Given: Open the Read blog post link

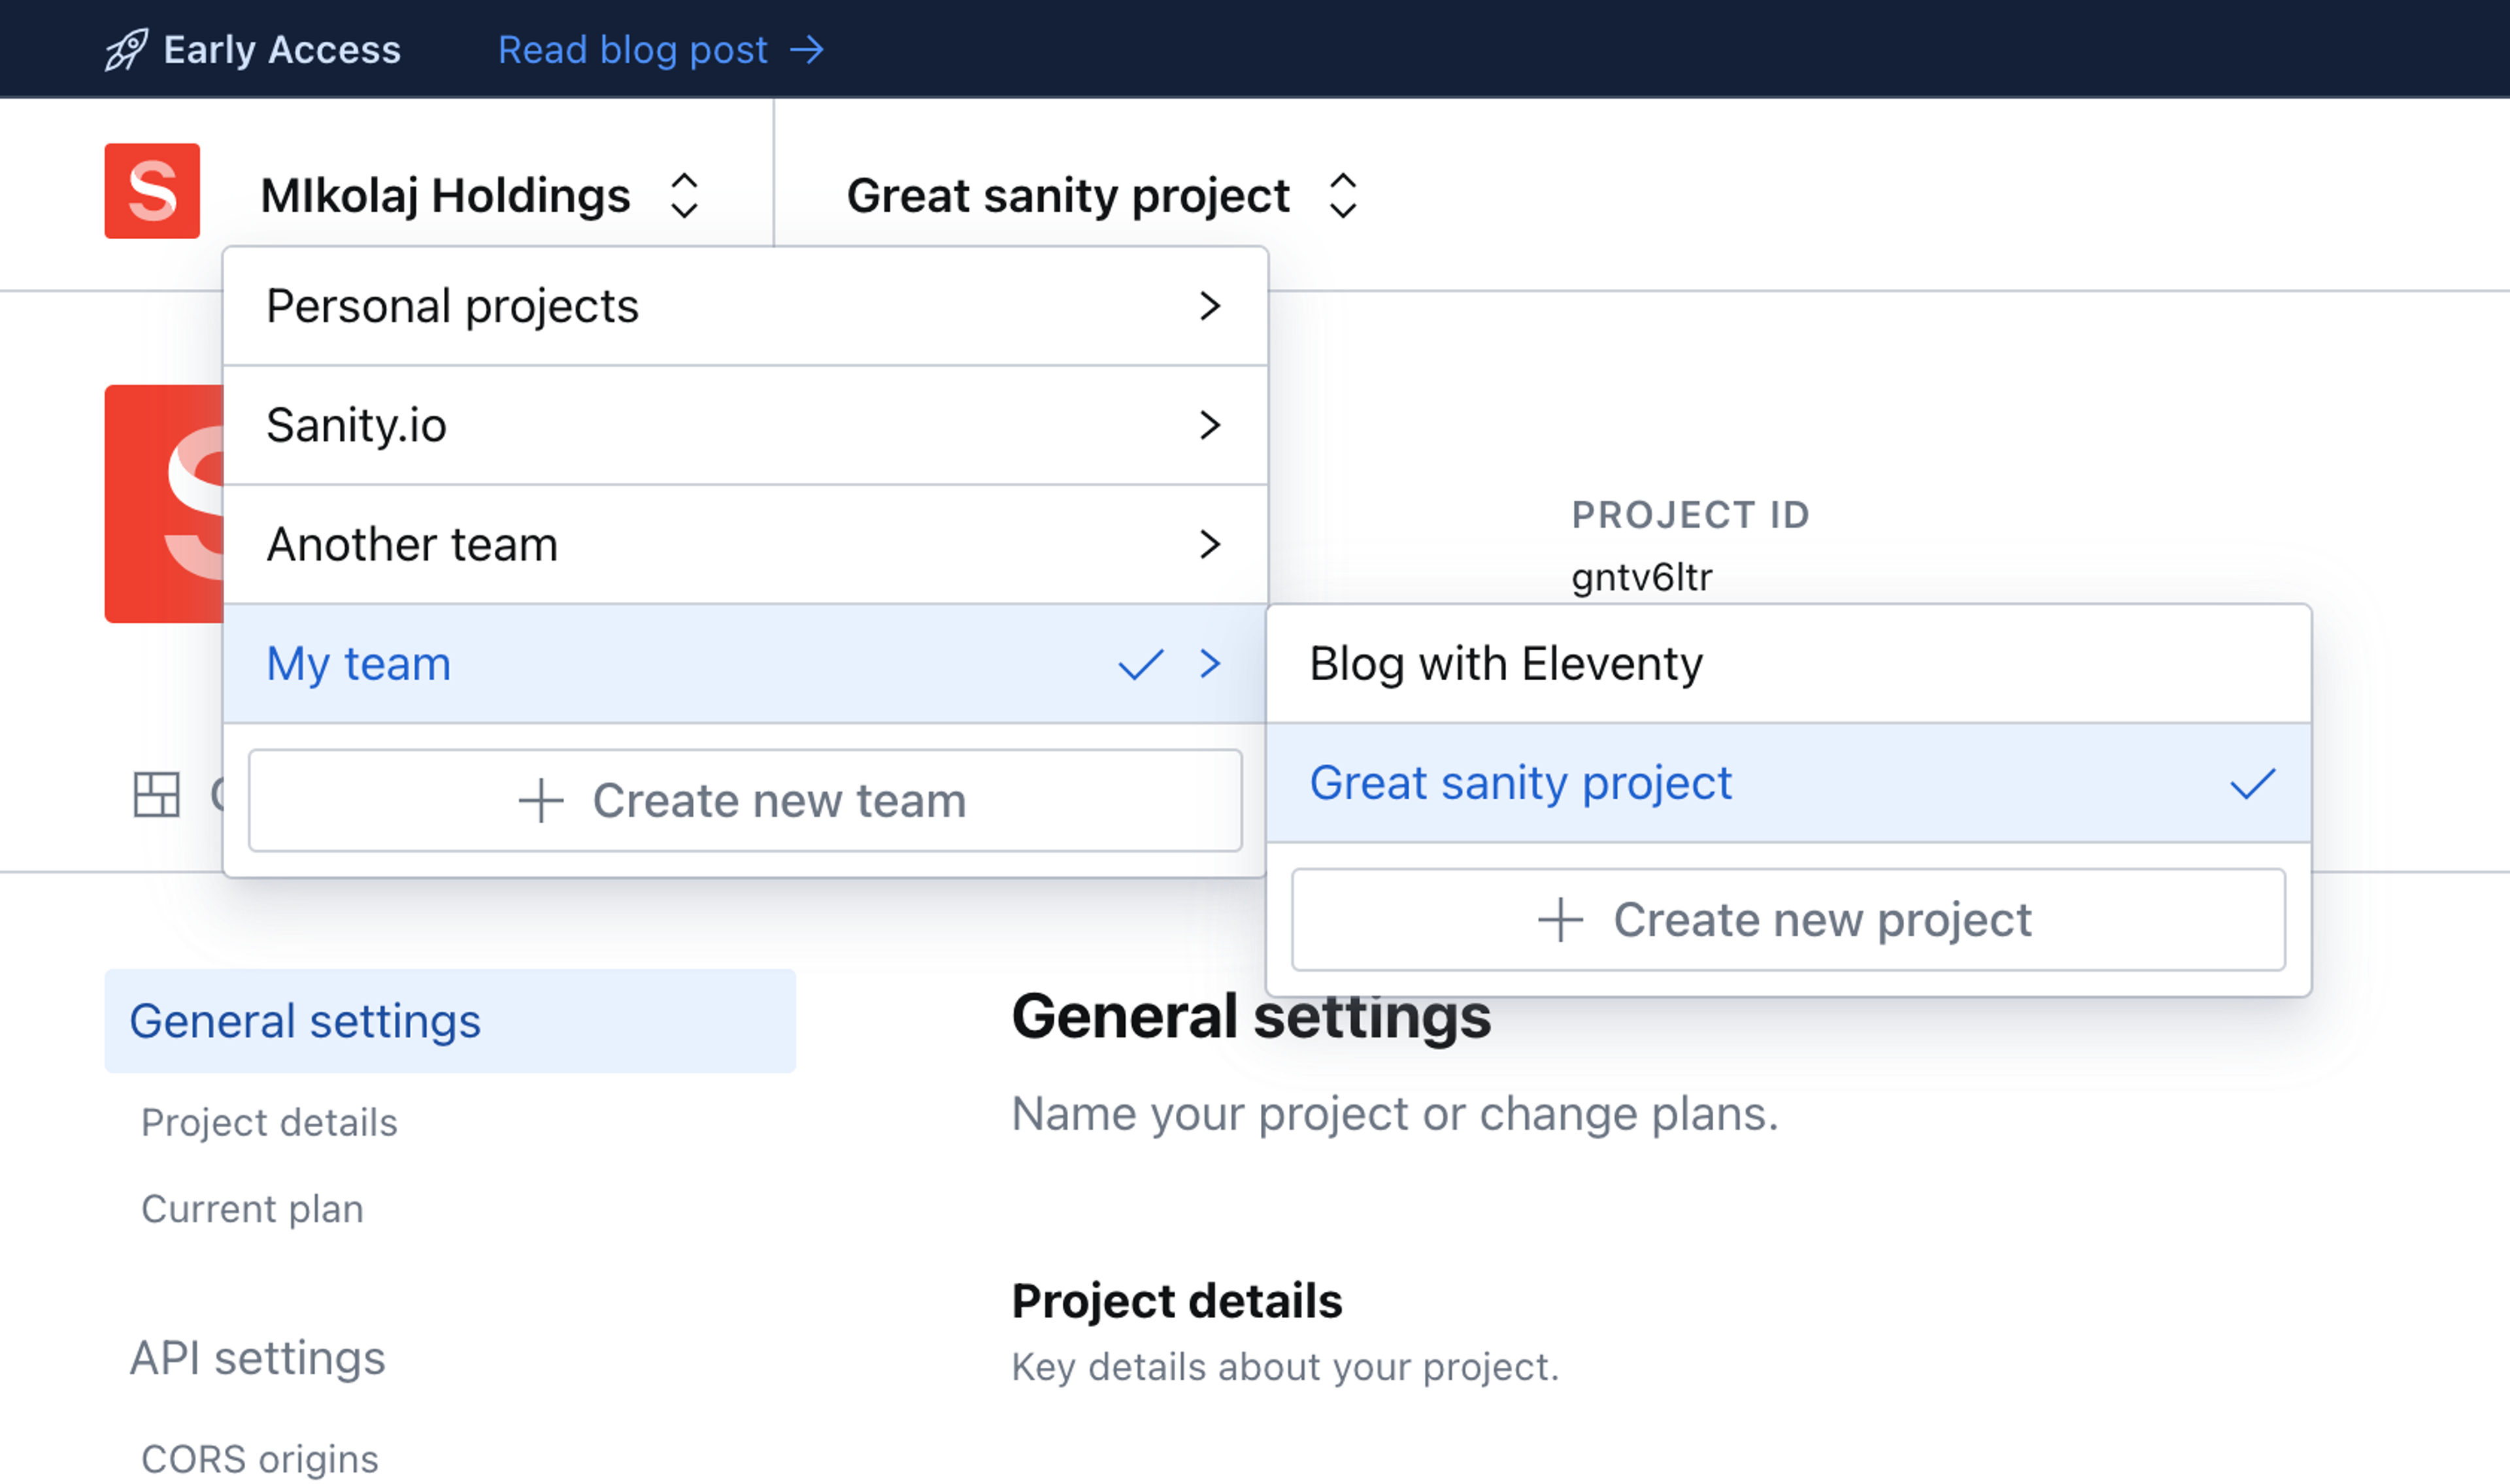Looking at the screenshot, I should pos(633,50).
